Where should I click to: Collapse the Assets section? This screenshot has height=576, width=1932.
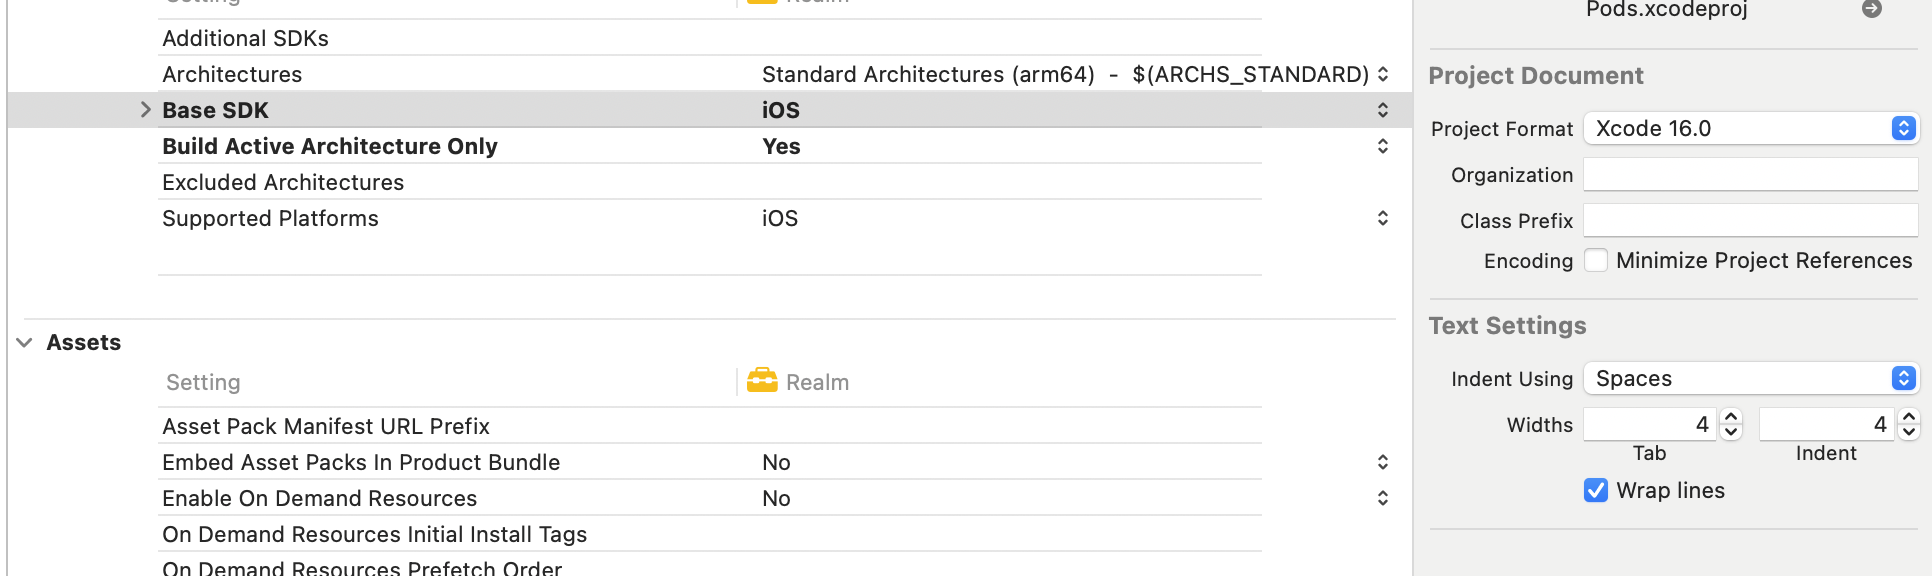coord(25,342)
